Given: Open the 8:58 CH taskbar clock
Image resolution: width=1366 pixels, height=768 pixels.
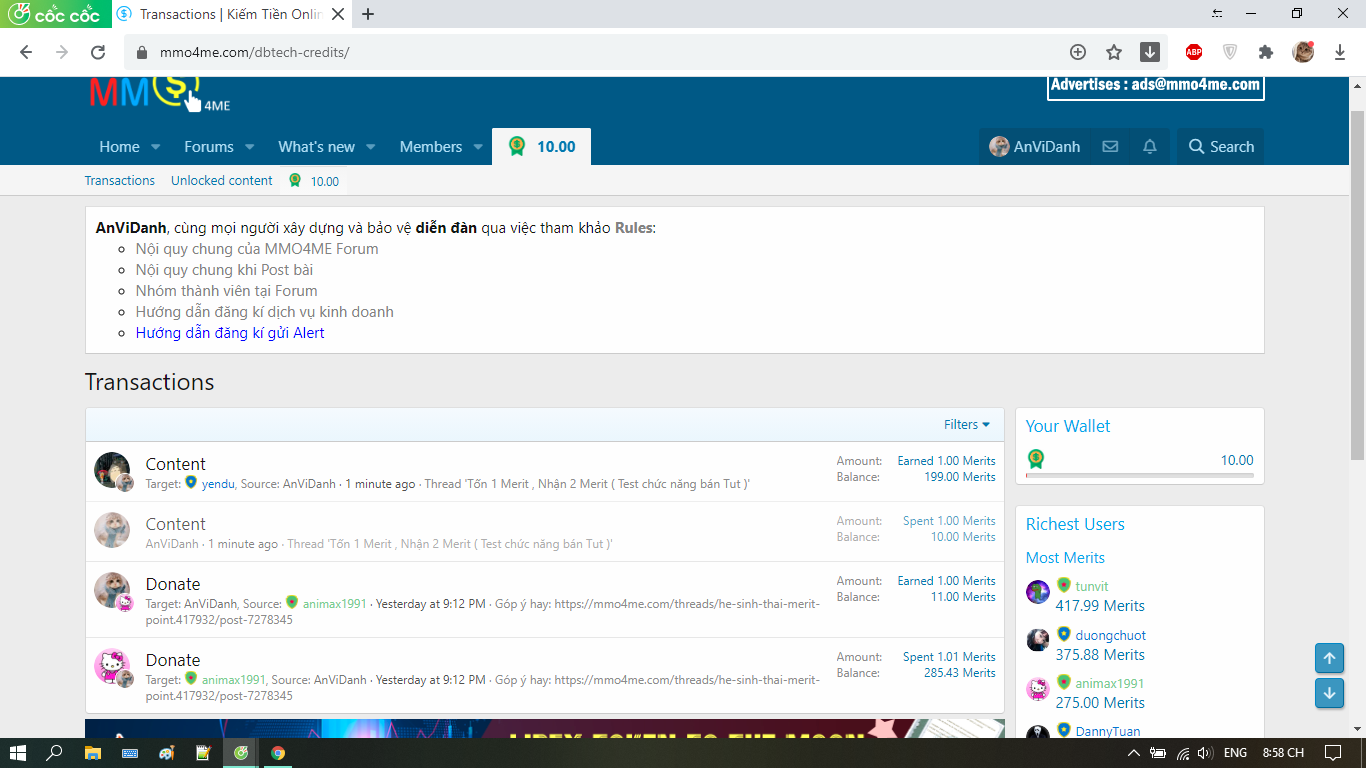Looking at the screenshot, I should (1285, 753).
